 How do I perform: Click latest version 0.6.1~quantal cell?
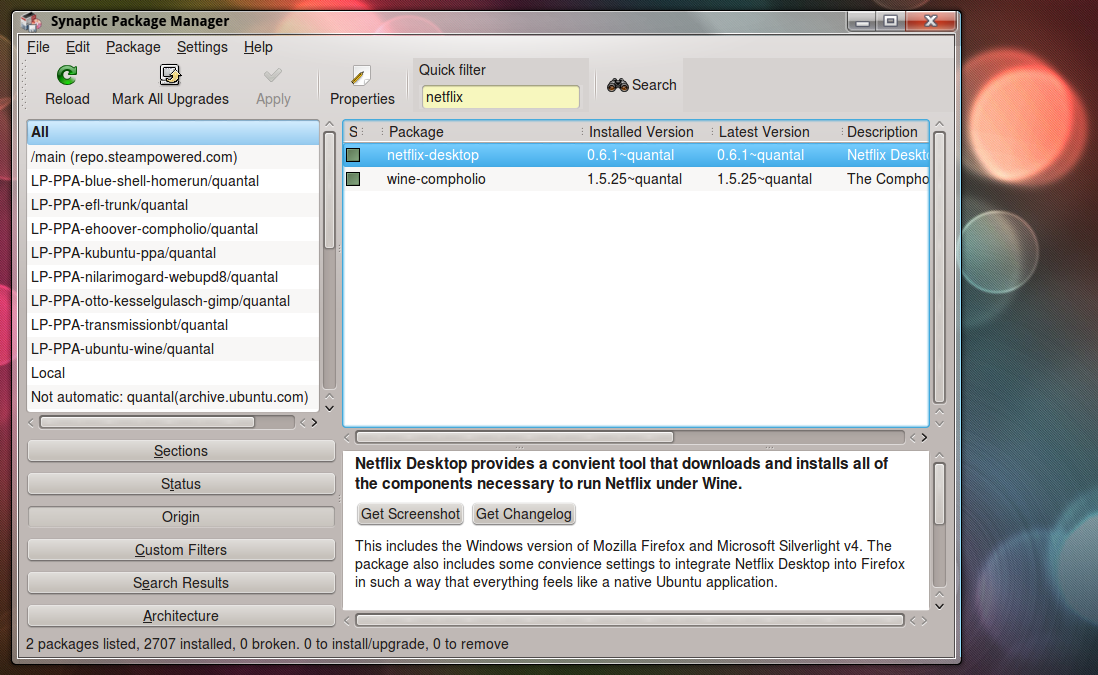760,155
